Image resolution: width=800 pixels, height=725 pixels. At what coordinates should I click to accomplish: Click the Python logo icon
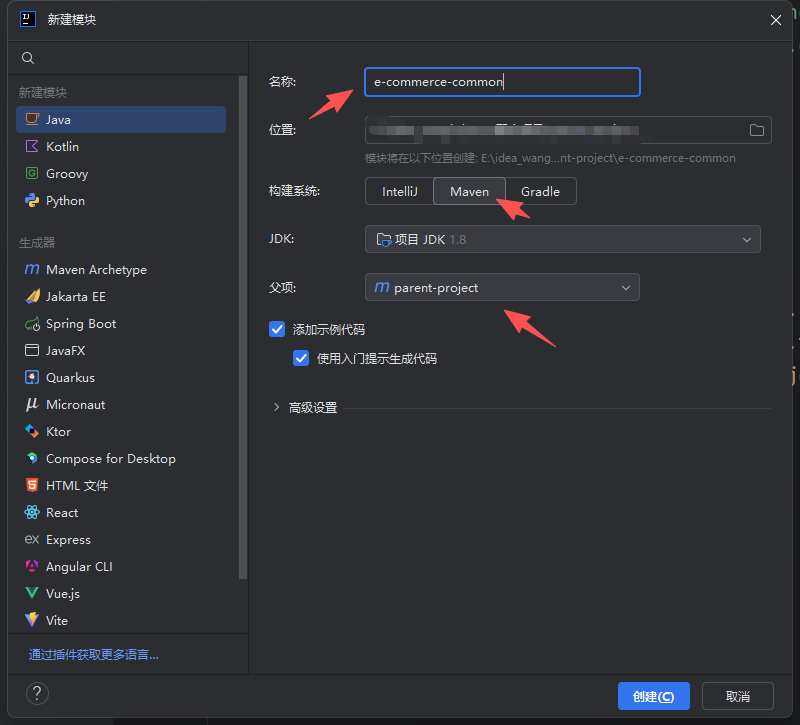pos(32,201)
